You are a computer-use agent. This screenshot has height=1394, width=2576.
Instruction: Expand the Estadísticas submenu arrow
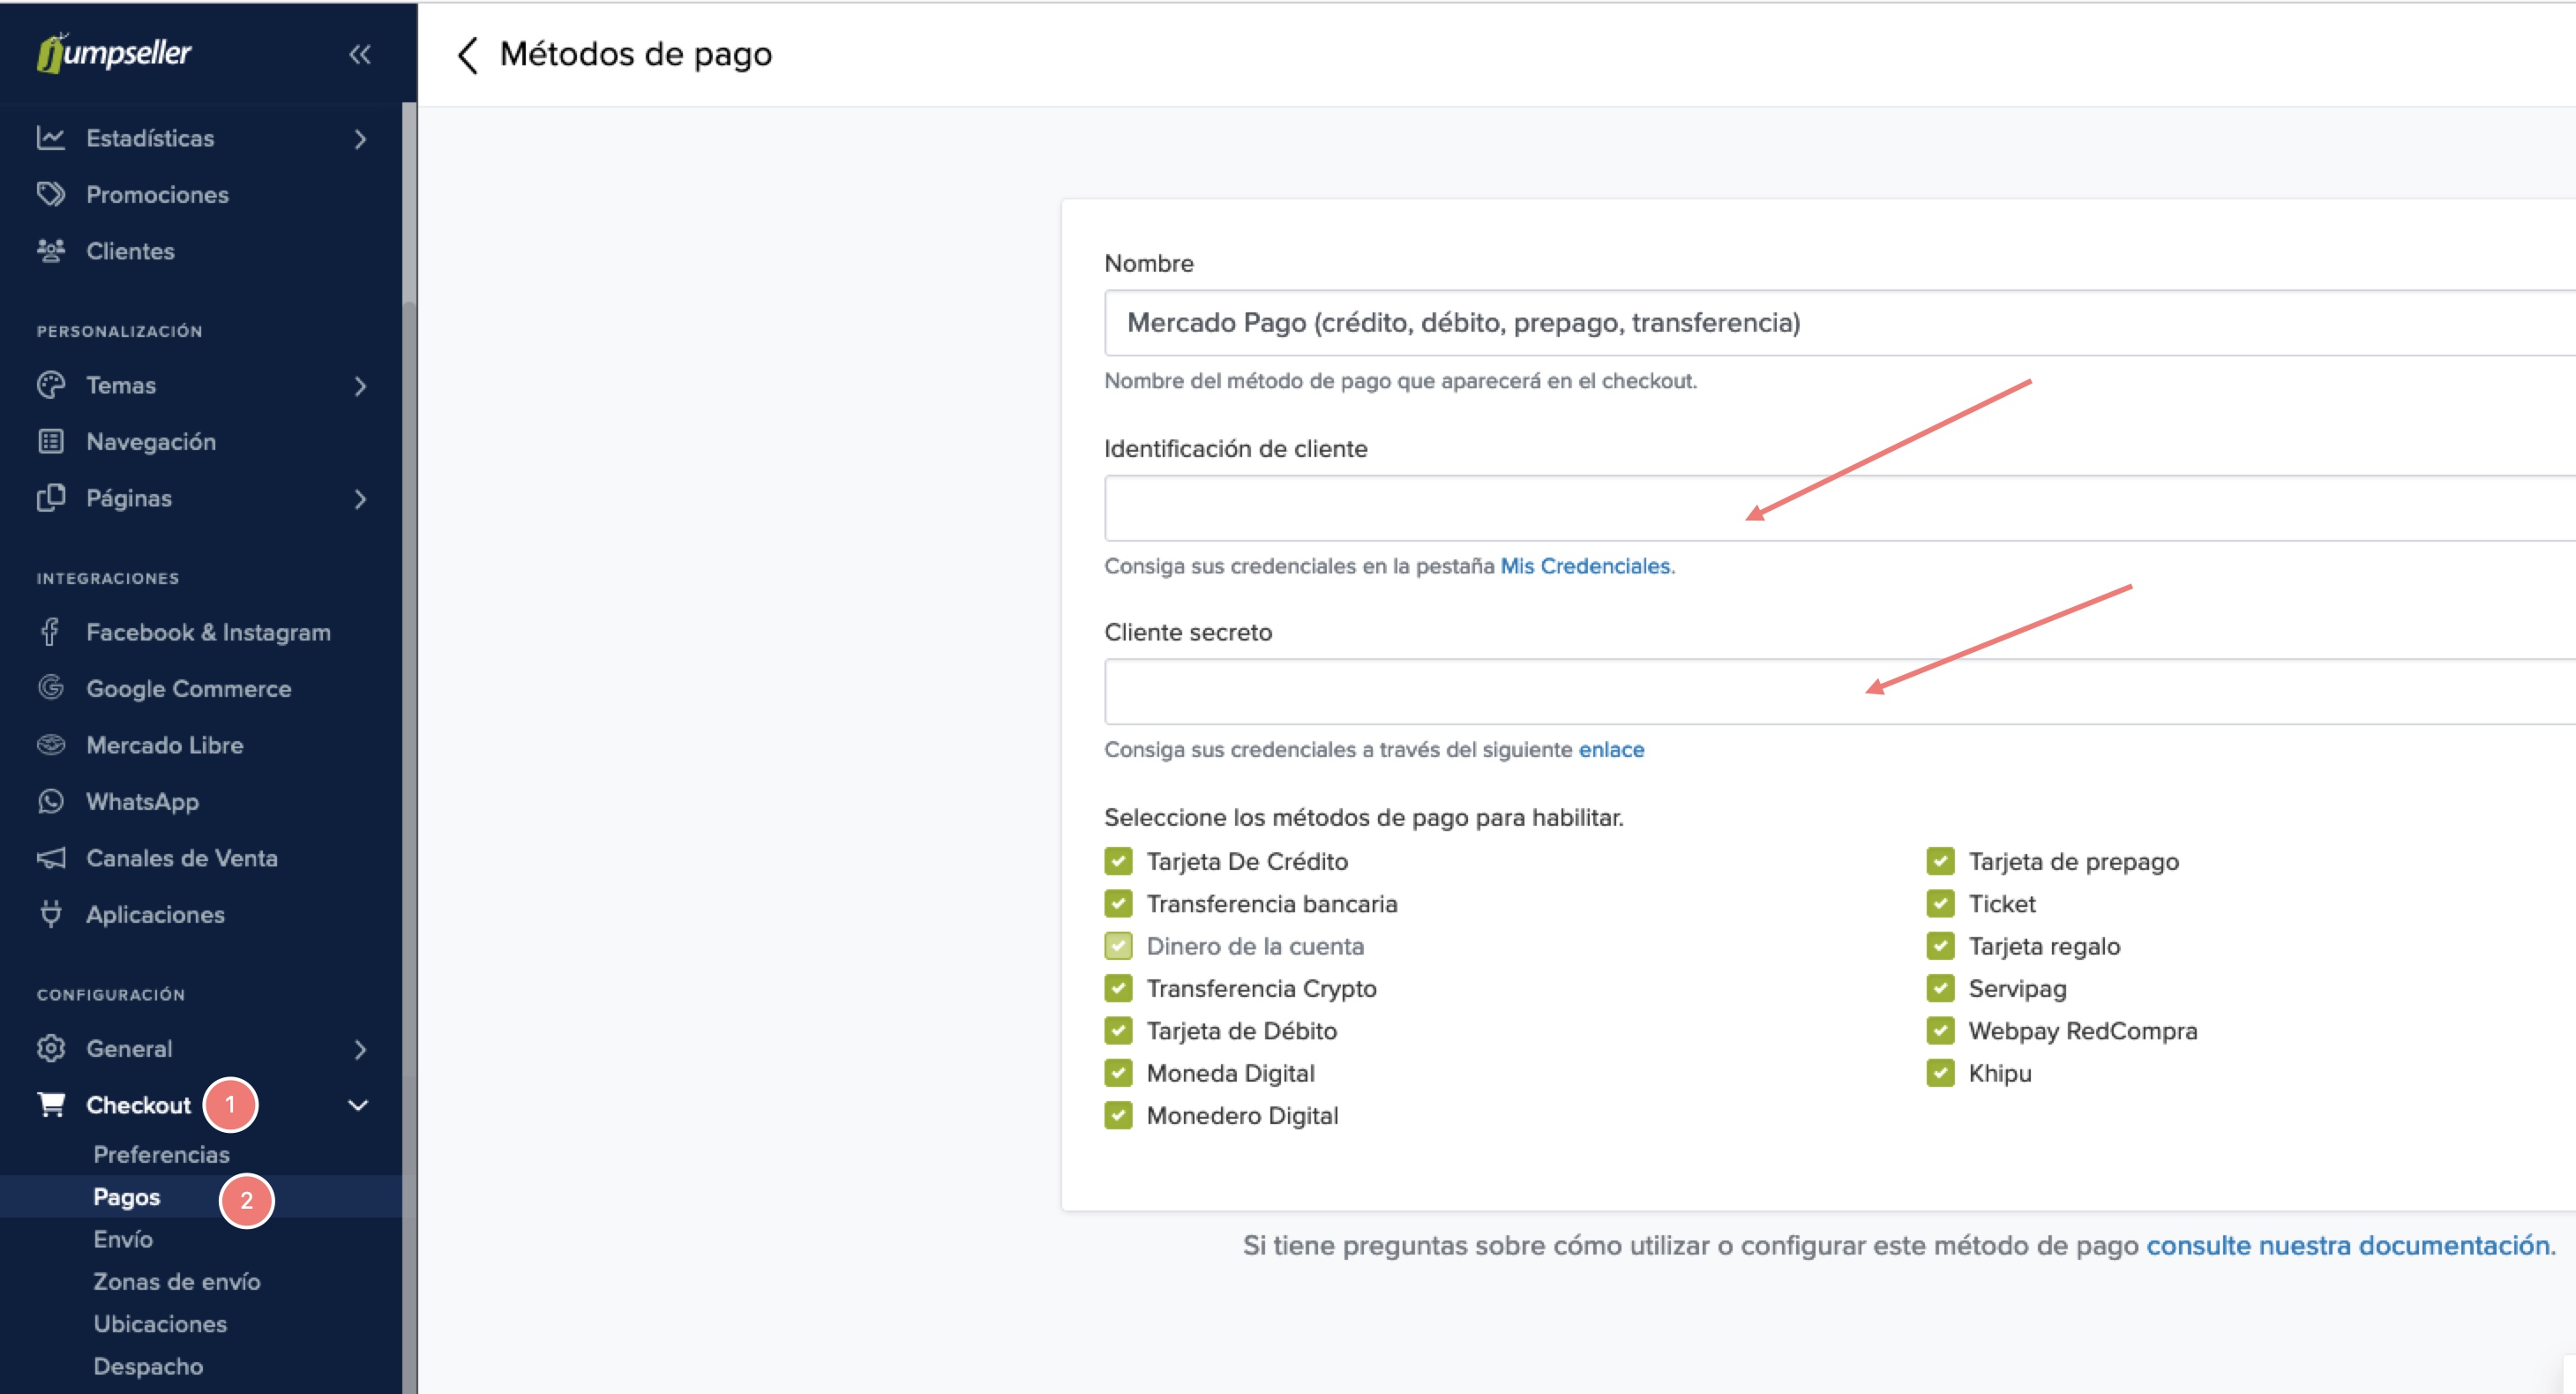(x=360, y=139)
